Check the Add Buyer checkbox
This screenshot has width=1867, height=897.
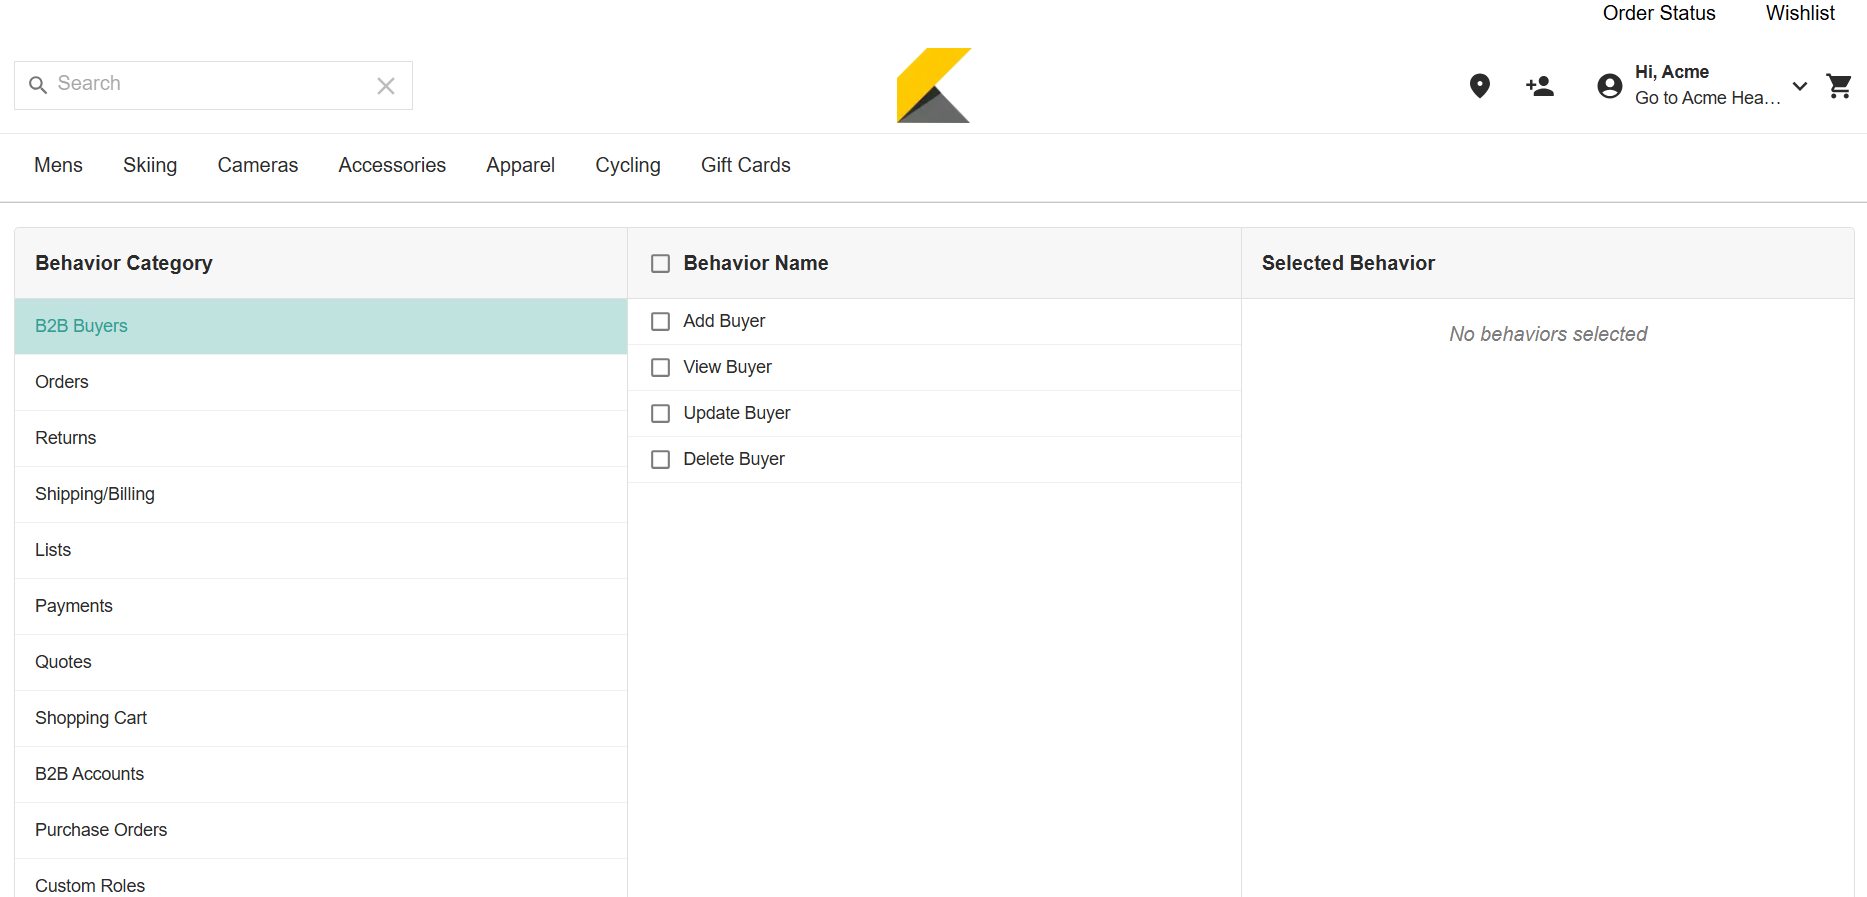(660, 322)
